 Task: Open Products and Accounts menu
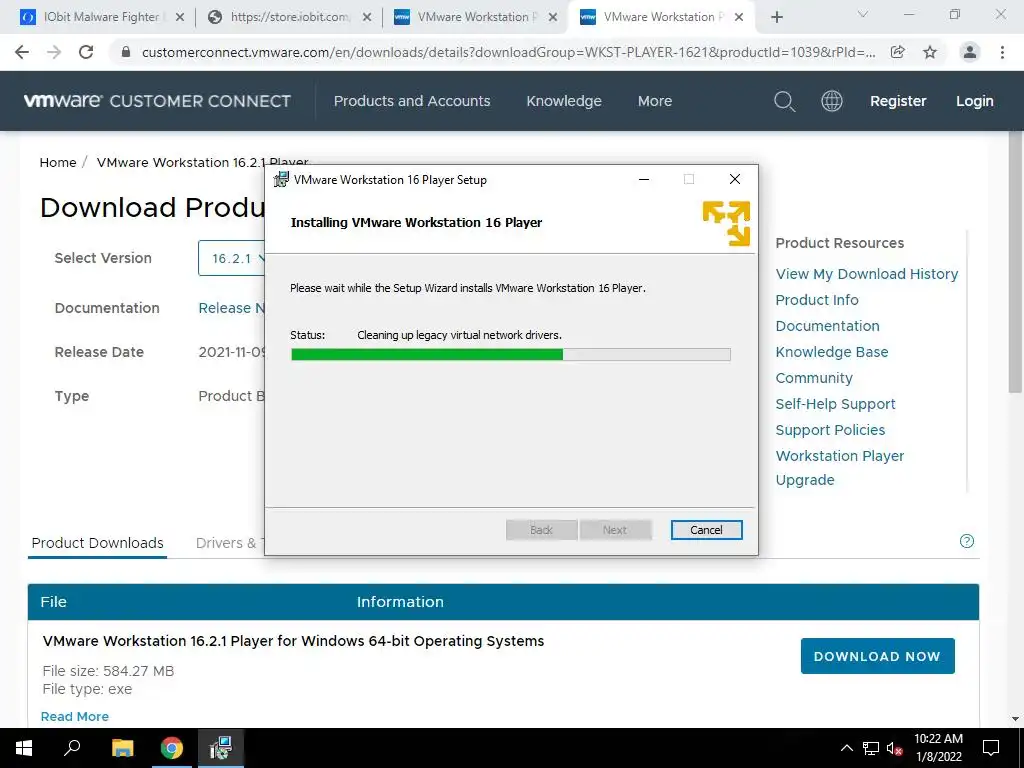tap(412, 101)
